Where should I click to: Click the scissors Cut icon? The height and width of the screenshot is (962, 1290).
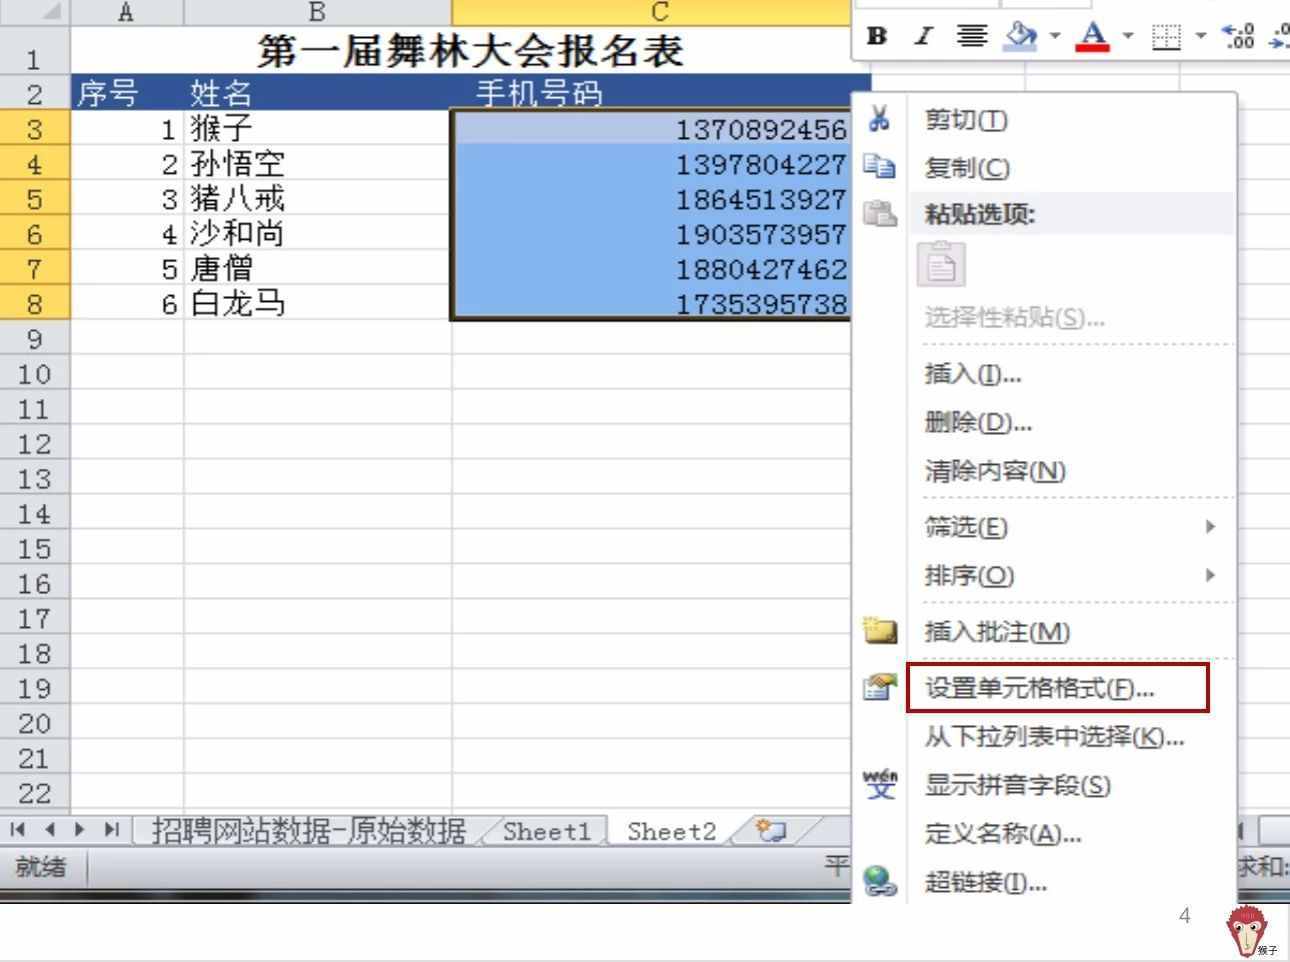[x=879, y=119]
